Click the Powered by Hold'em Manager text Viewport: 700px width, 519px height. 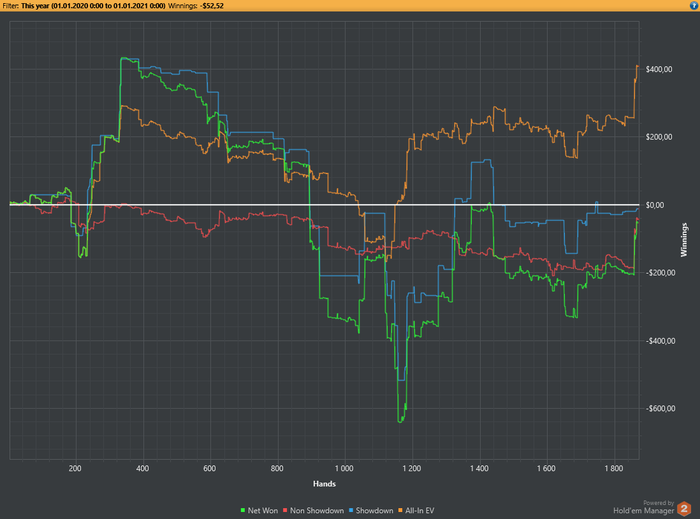[644, 507]
